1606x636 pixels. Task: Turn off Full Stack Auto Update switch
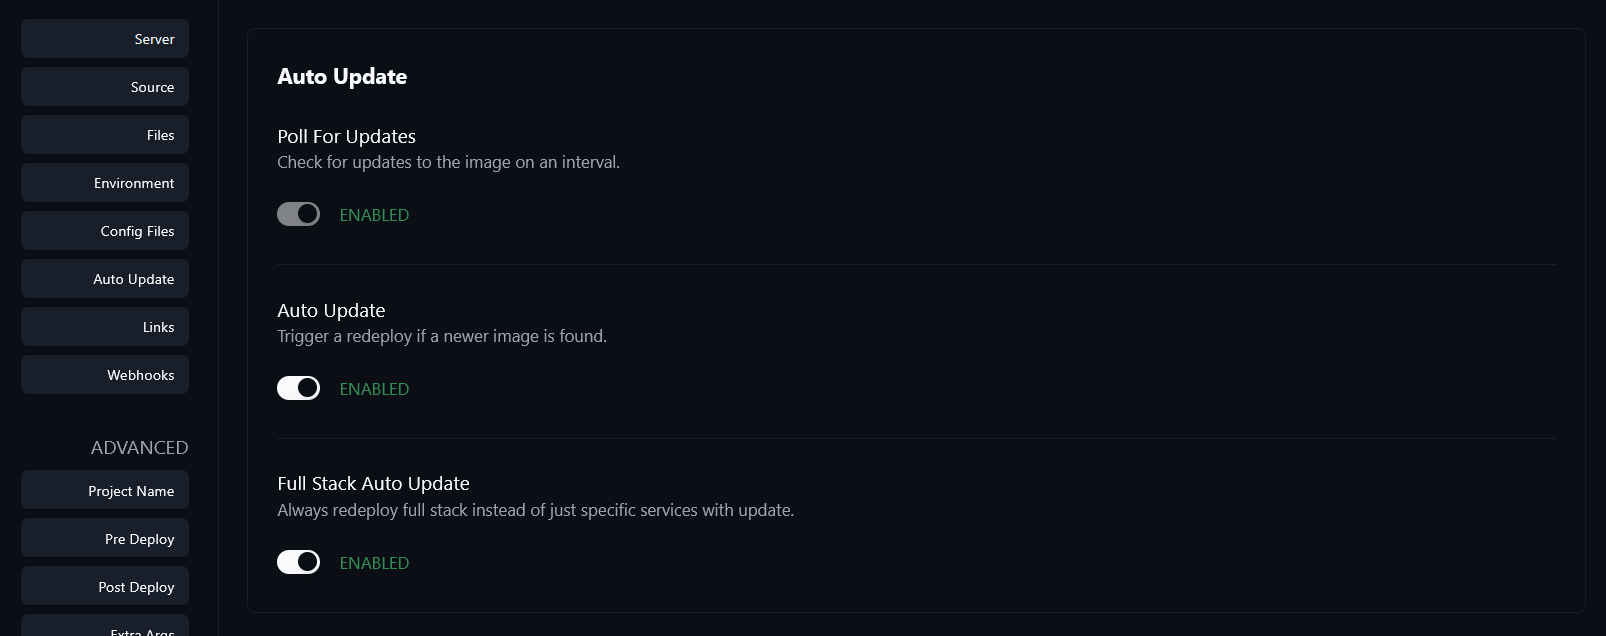click(298, 562)
